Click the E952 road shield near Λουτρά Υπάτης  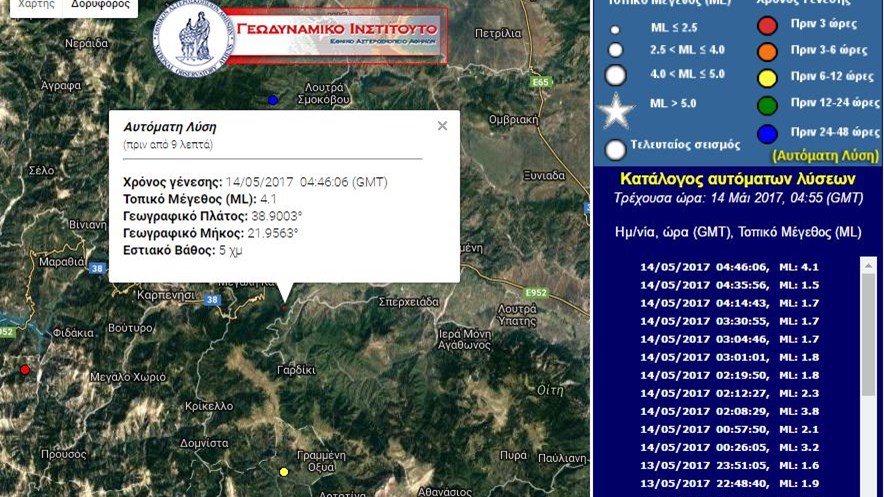[x=536, y=292]
